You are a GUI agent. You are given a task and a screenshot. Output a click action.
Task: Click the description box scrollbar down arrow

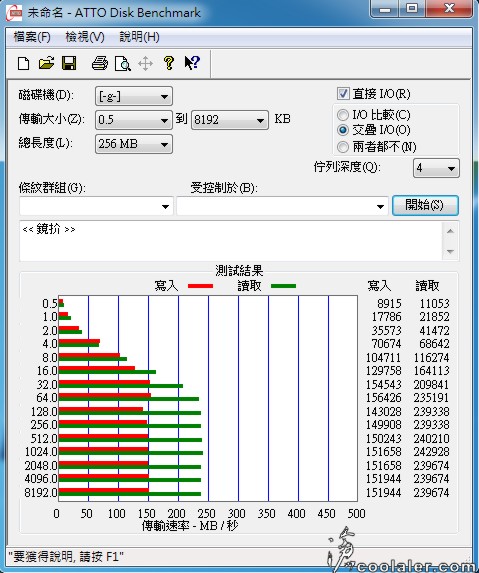[x=450, y=252]
